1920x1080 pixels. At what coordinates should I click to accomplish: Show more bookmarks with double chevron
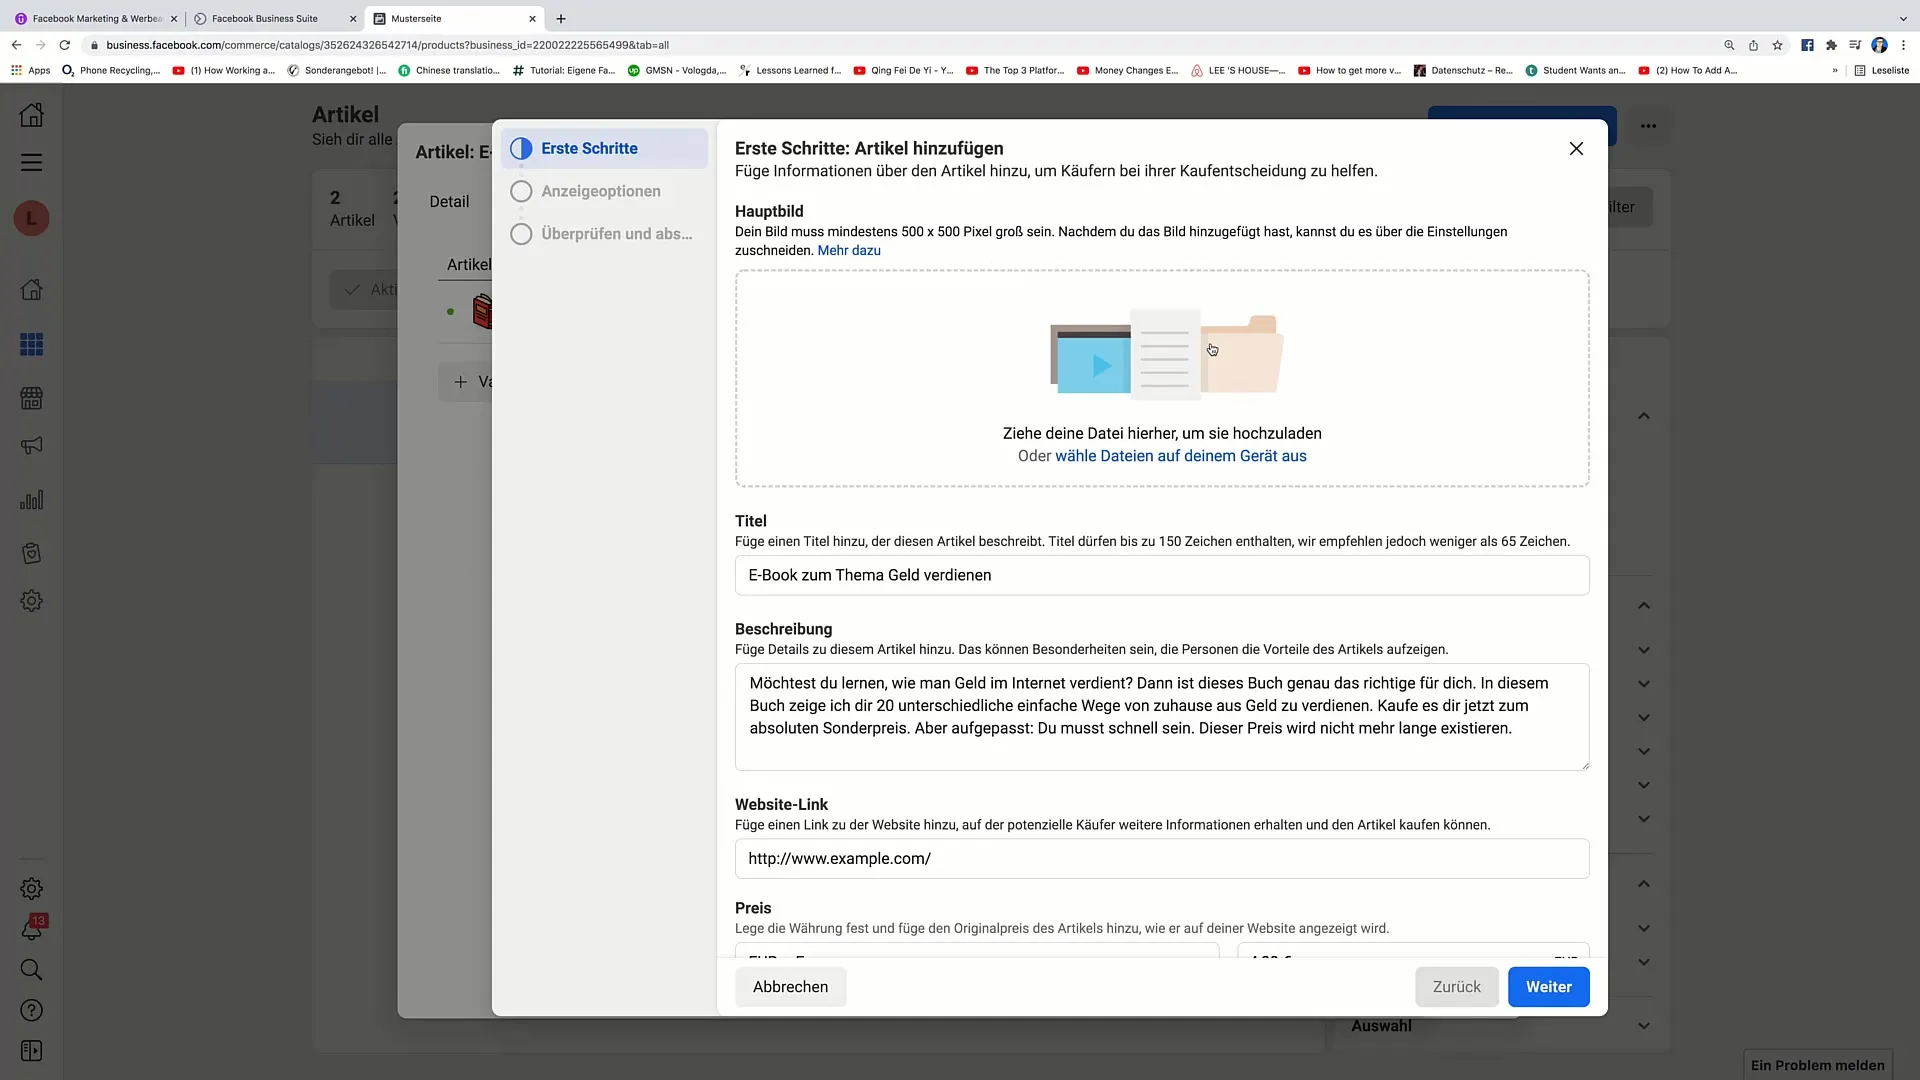tap(1835, 70)
